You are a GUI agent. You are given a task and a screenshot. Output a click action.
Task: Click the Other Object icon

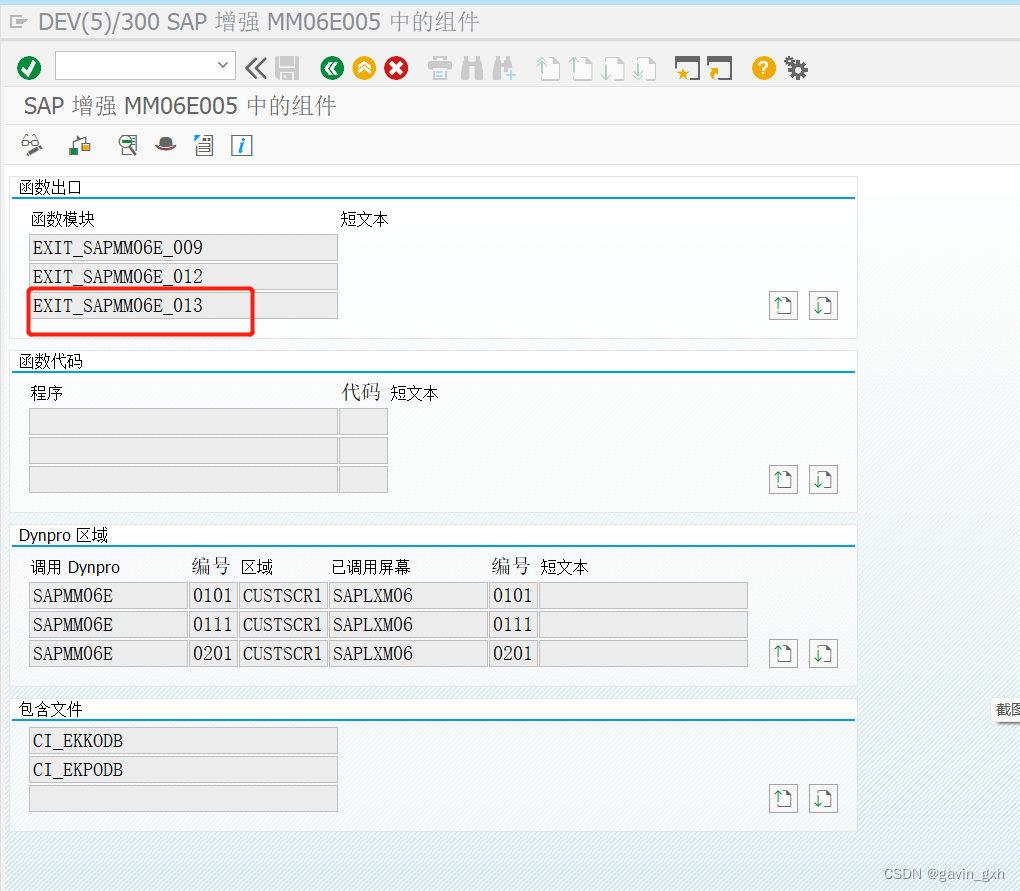(x=80, y=145)
